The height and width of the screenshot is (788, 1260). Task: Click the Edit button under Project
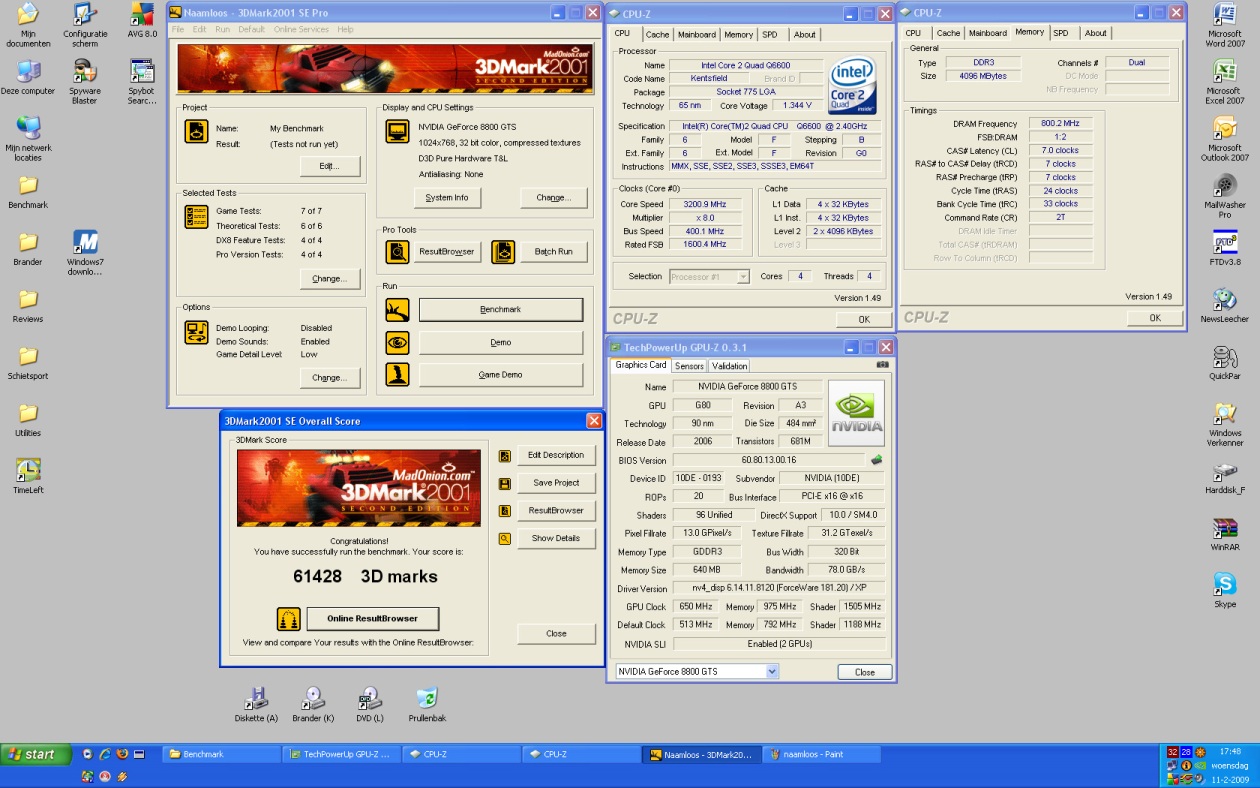329,166
